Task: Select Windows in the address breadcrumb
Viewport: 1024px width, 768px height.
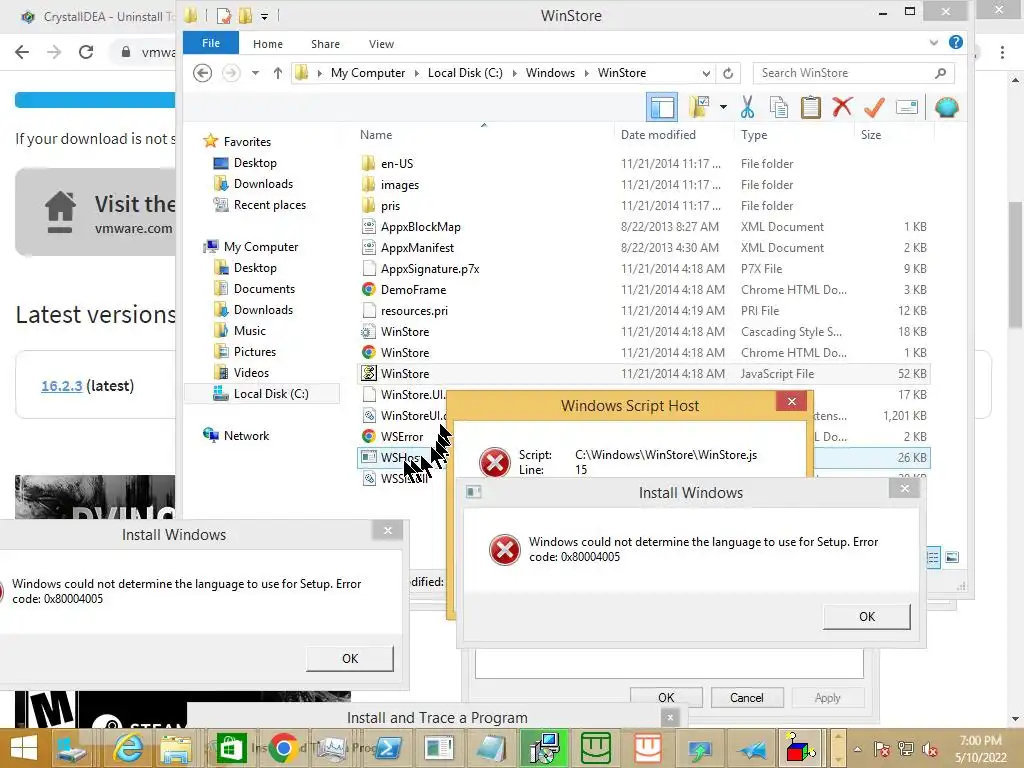Action: [550, 73]
